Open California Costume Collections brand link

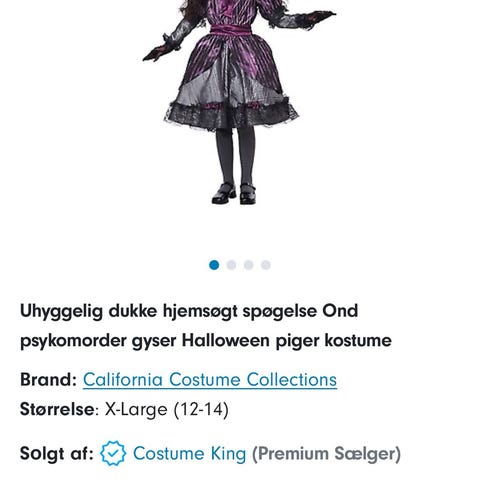[x=210, y=380]
